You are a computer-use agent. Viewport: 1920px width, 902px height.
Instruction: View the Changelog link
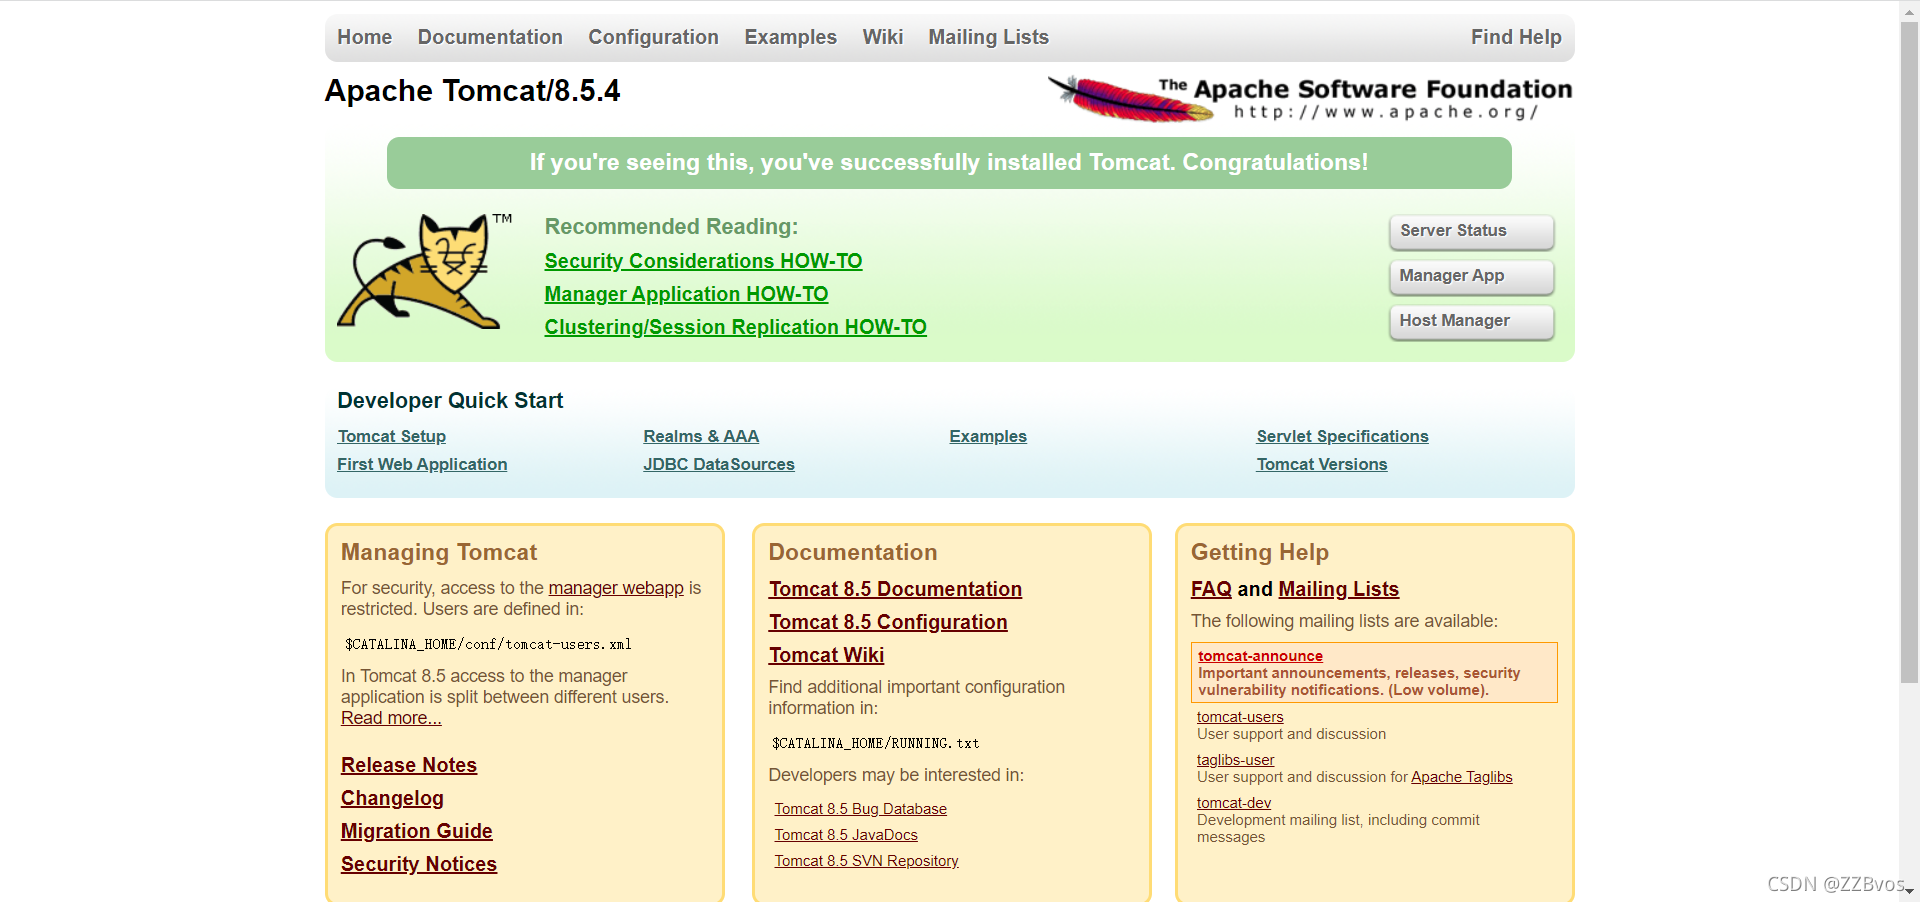click(392, 798)
